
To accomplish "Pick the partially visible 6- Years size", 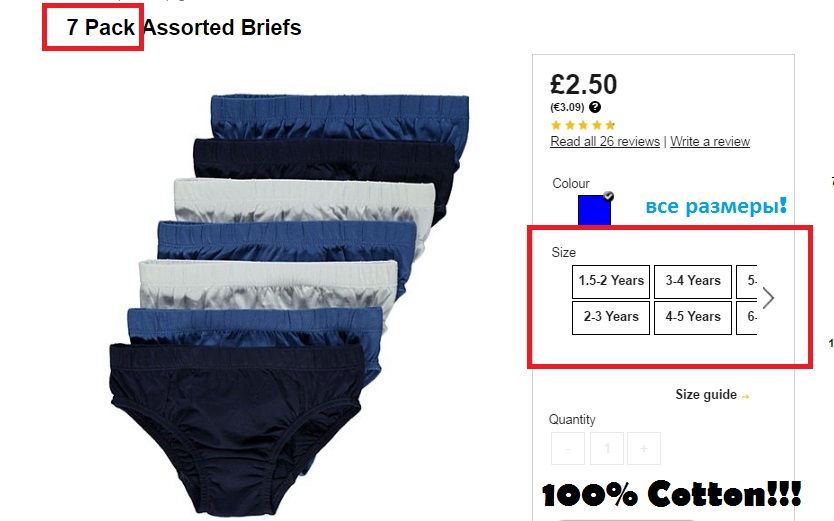I will [747, 318].
